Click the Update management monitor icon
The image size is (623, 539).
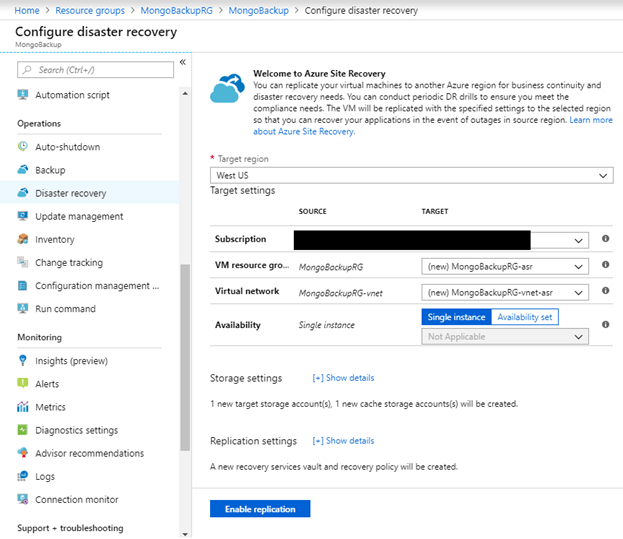(23, 216)
